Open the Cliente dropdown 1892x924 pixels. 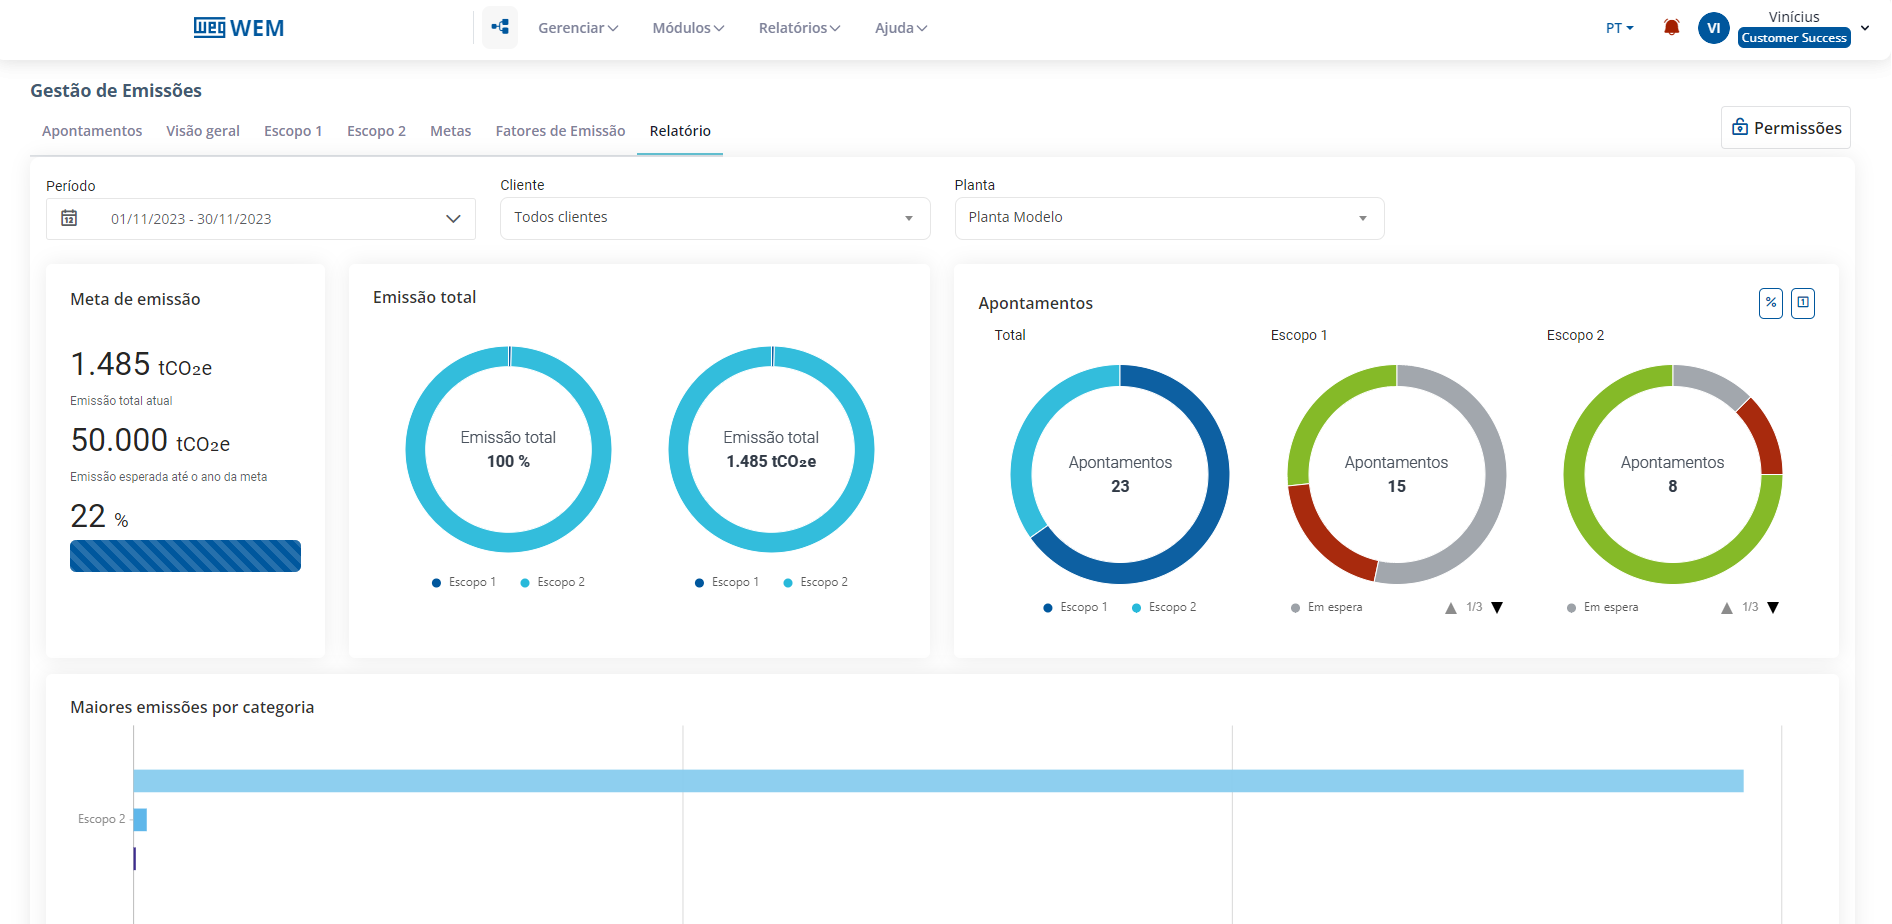714,218
